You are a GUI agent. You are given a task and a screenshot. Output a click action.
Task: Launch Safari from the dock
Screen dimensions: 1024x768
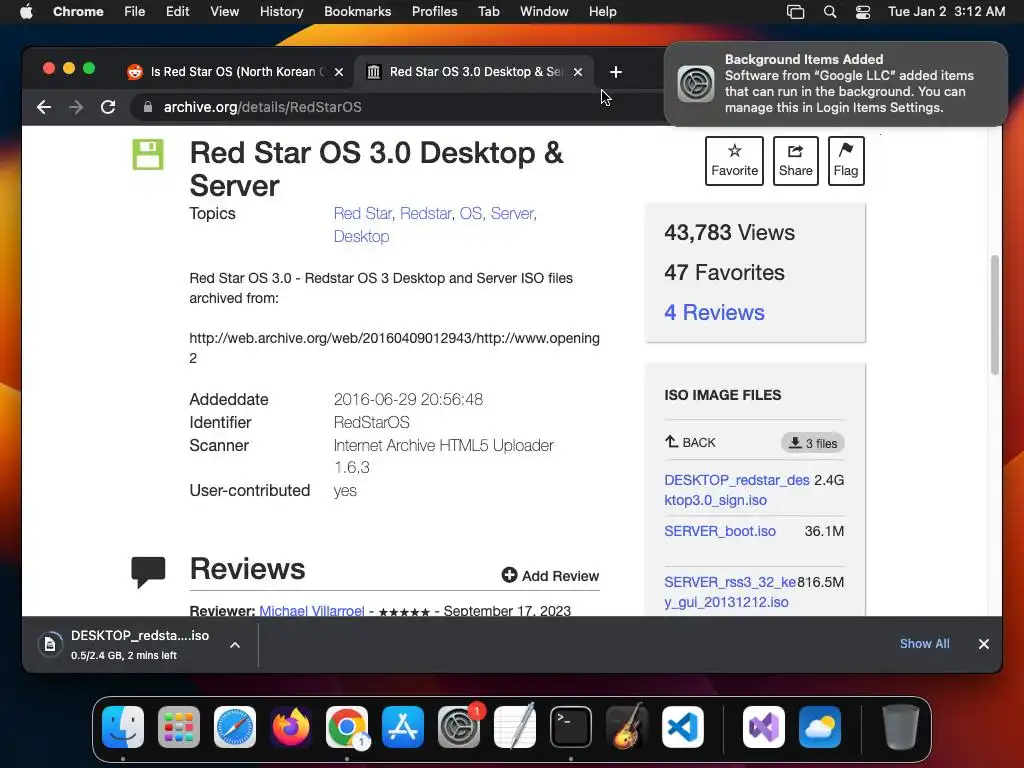tap(235, 727)
